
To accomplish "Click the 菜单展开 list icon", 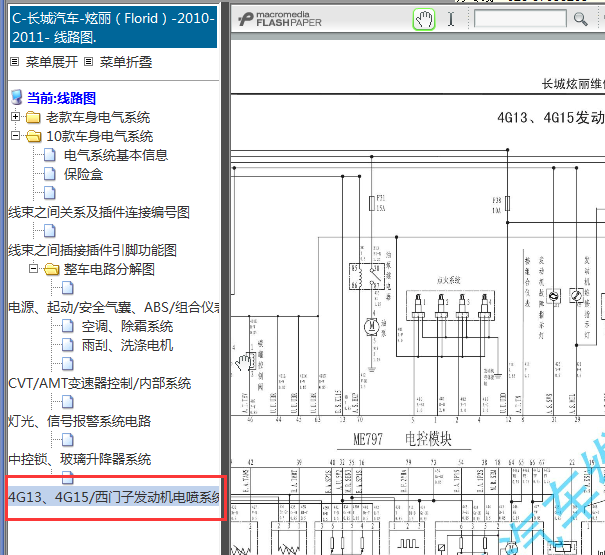I will [x=15, y=62].
